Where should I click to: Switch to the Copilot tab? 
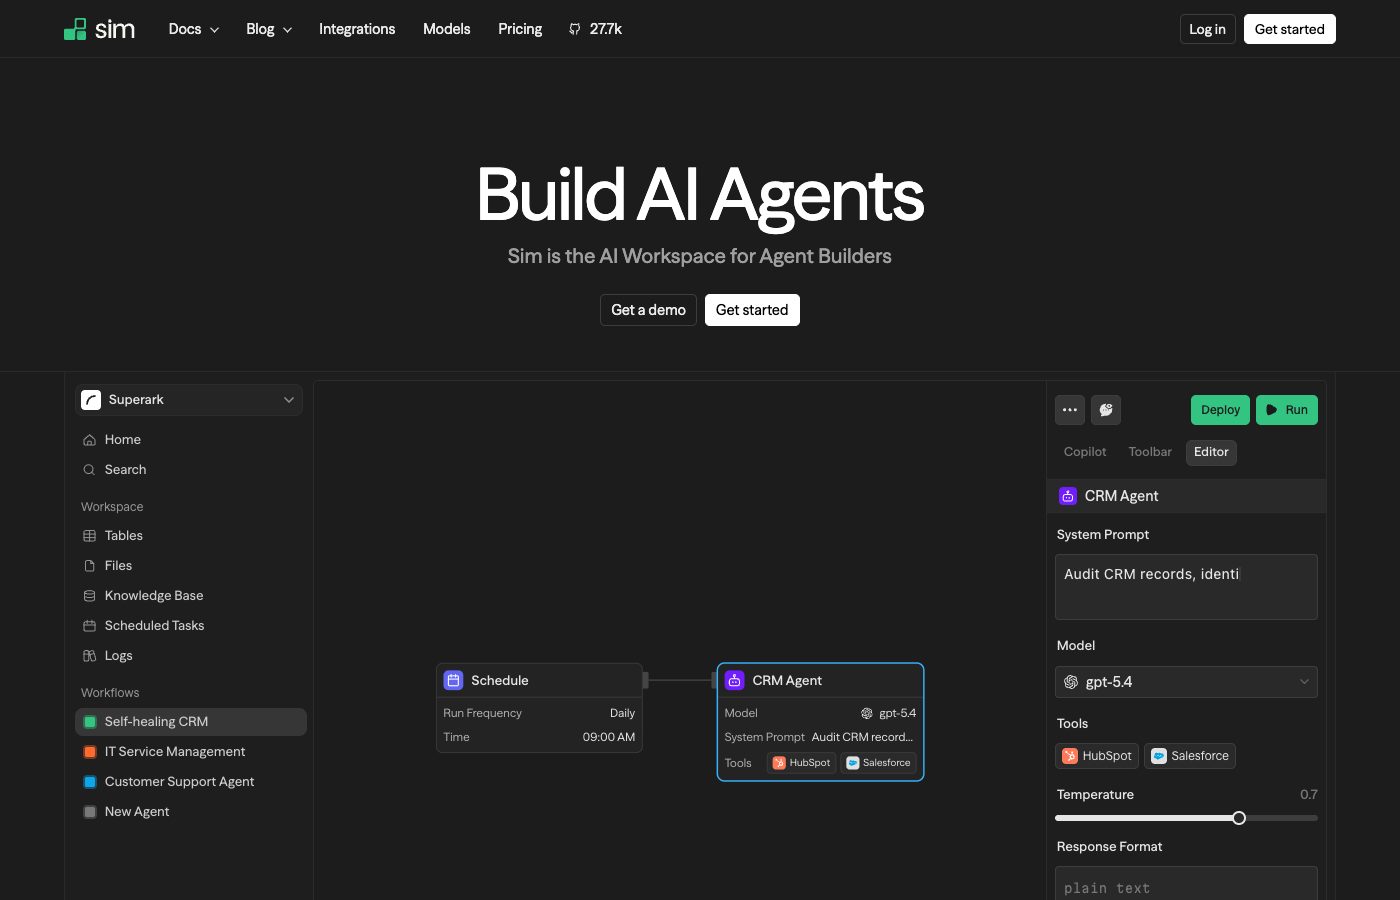[1085, 452]
